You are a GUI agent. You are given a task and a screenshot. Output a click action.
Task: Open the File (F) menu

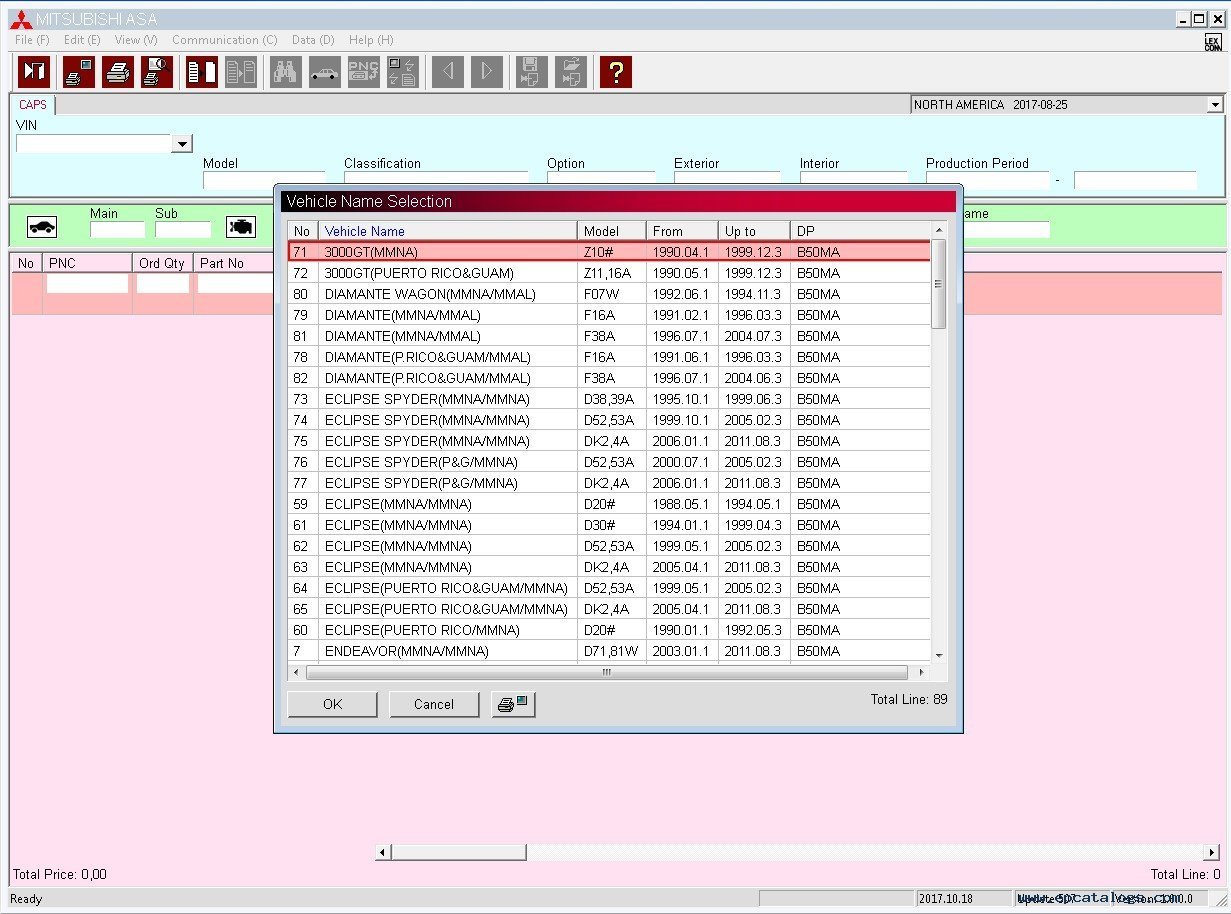pos(32,40)
